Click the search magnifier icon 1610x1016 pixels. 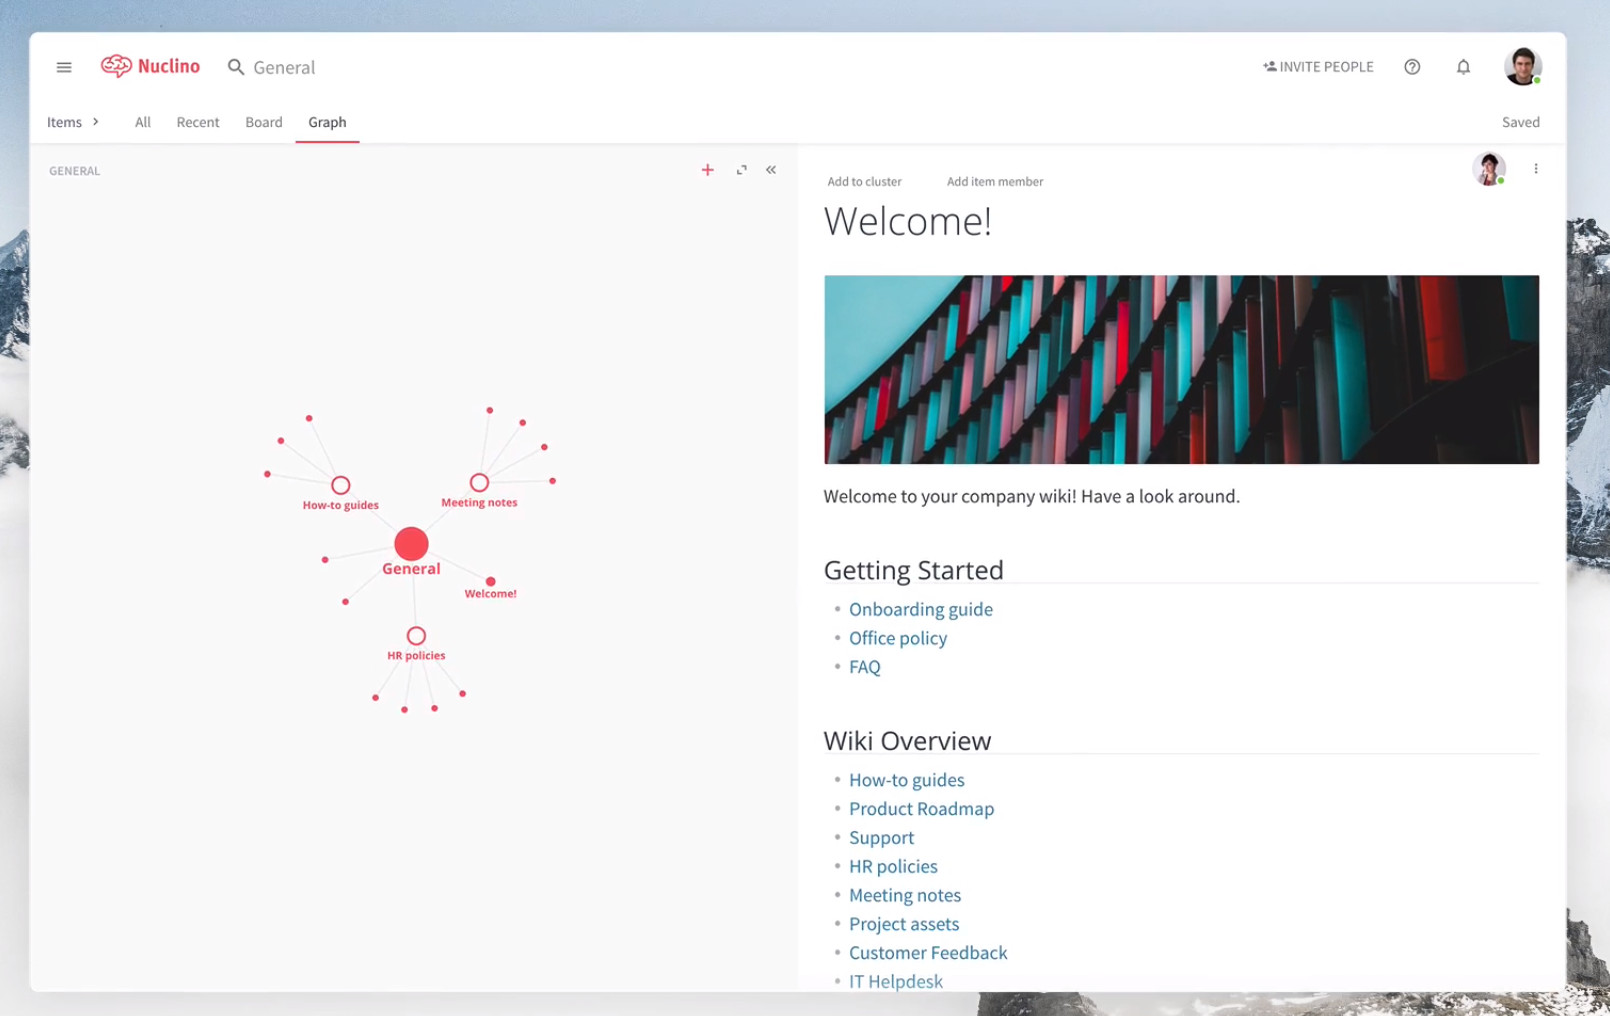(236, 67)
